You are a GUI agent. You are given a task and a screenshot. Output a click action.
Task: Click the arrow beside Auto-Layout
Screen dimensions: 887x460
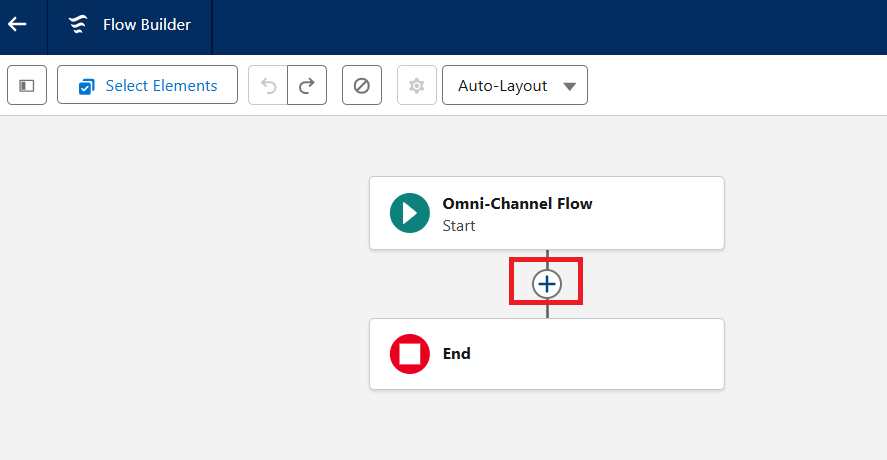(570, 86)
